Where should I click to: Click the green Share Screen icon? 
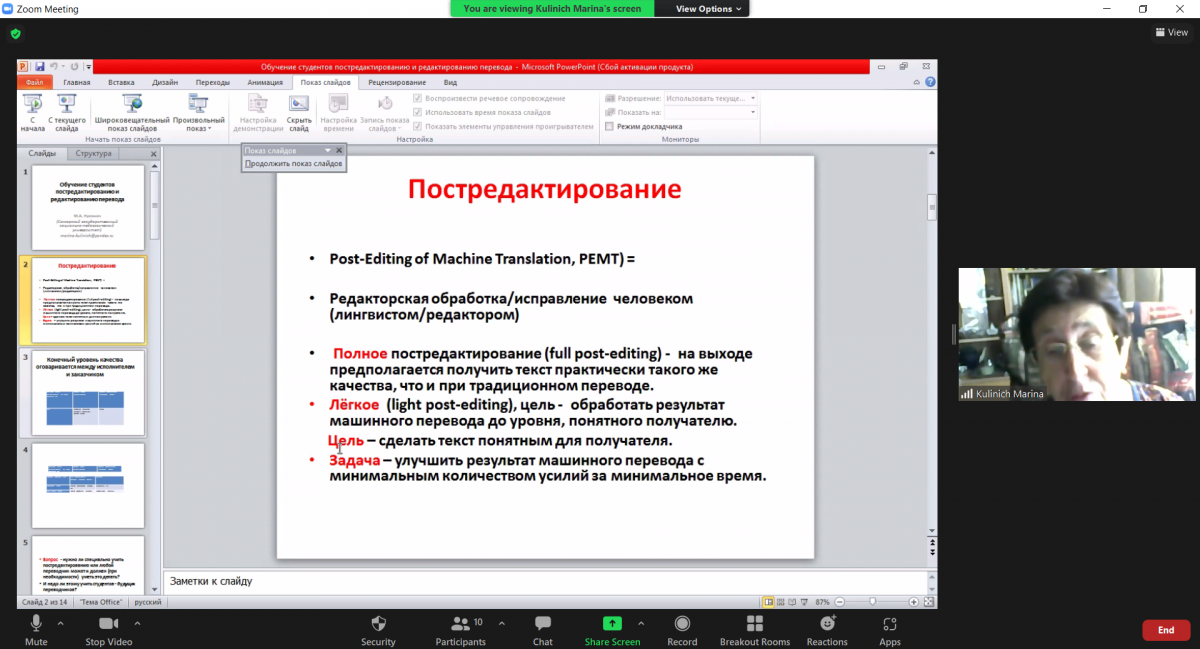612,623
